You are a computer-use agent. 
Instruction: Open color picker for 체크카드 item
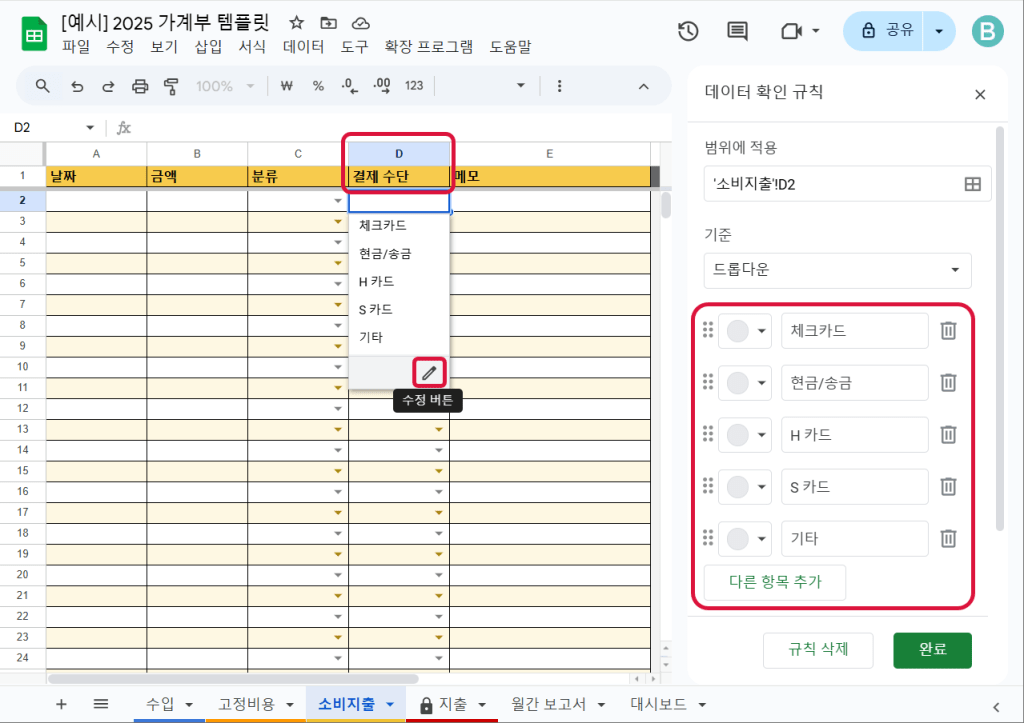coord(745,330)
